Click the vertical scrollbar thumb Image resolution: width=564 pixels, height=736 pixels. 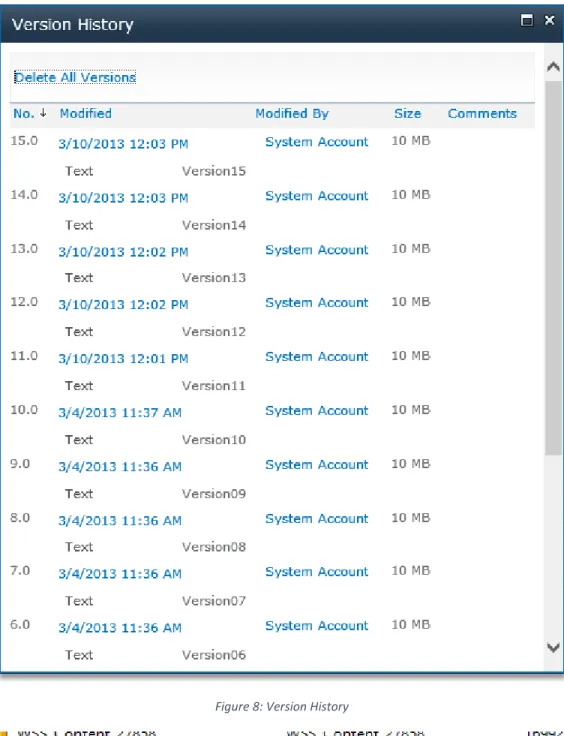click(x=553, y=268)
